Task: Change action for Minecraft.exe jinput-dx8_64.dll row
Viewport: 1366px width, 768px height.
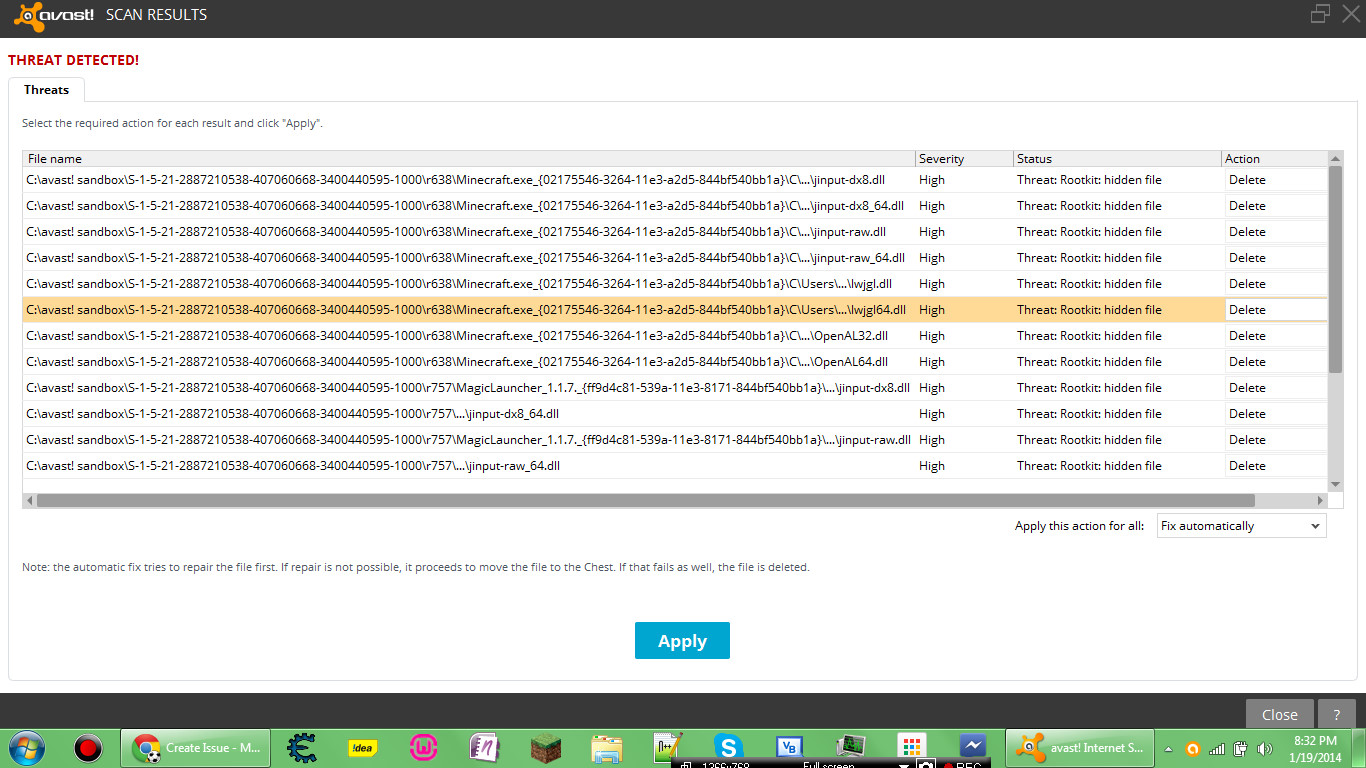Action: coord(1276,206)
